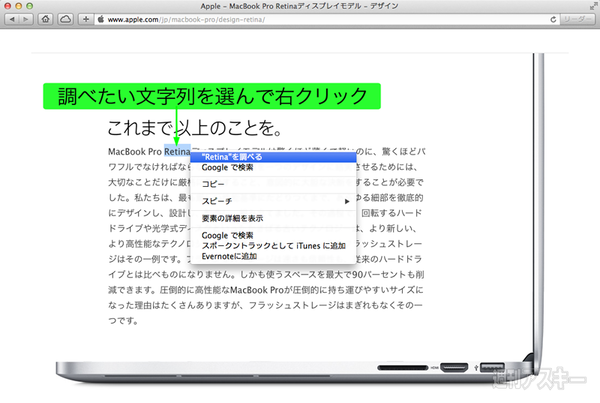Enter full screen with the top-right arrows icon

[x=593, y=6]
